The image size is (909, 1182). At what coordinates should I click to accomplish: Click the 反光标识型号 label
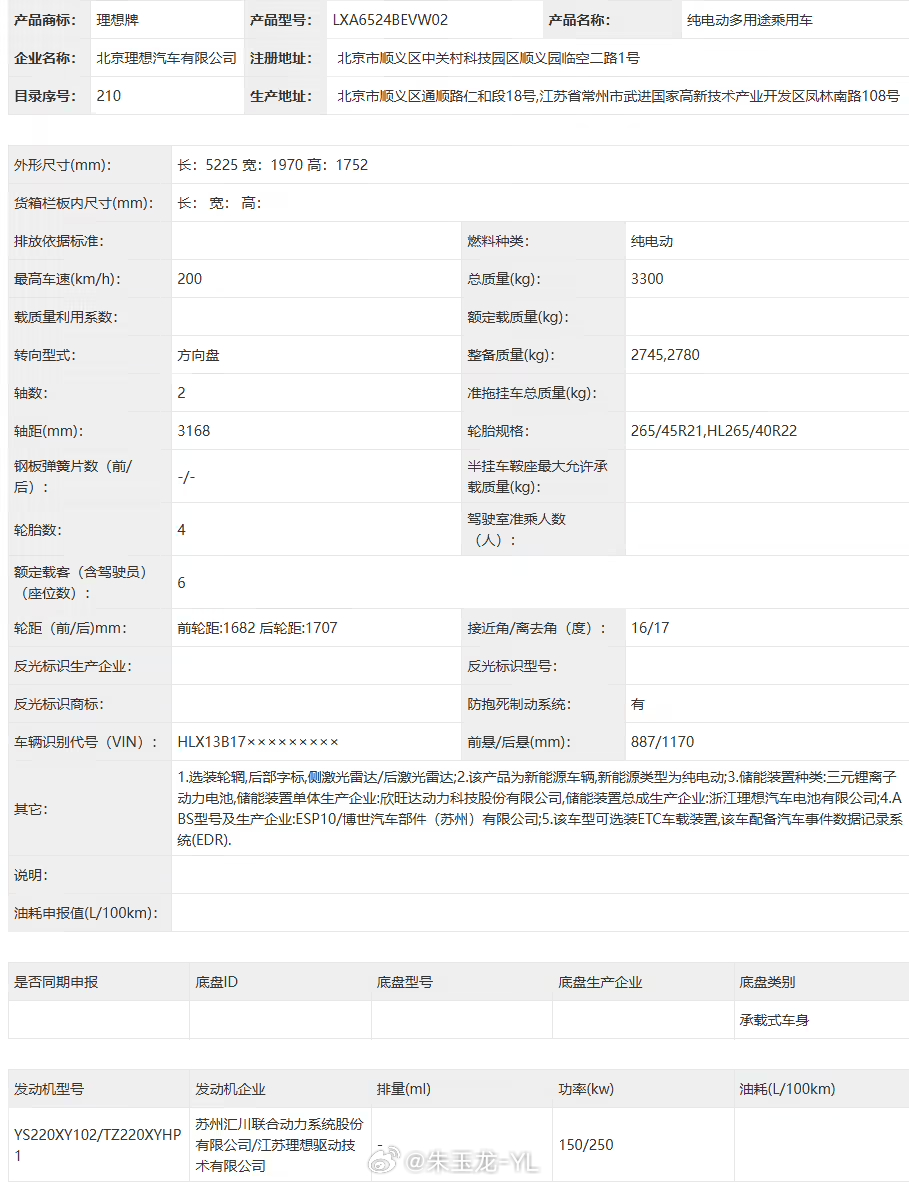pyautogui.click(x=513, y=666)
